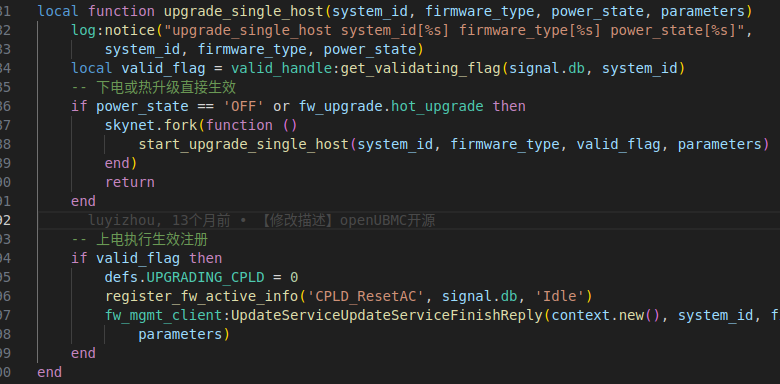Click the 'CPLD_ResetAC' string

[366, 296]
